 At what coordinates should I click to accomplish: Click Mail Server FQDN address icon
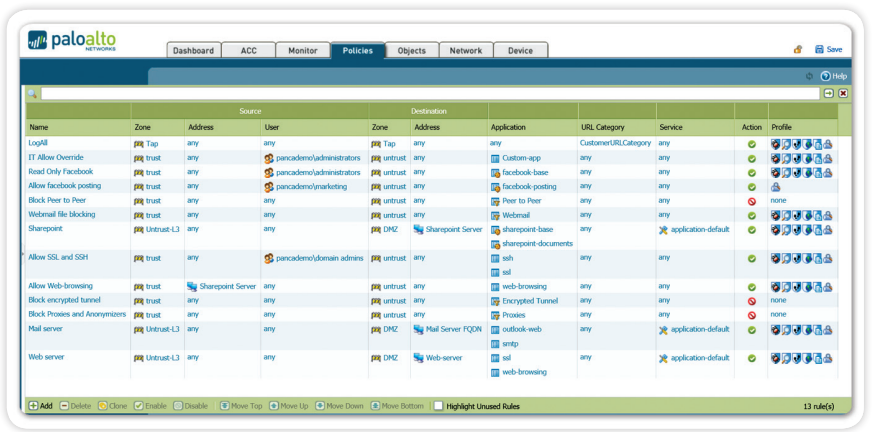(x=418, y=330)
